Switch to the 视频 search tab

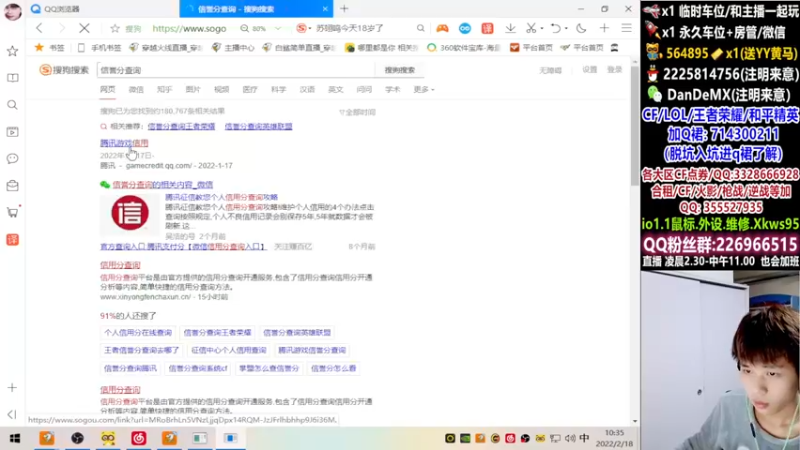(x=221, y=89)
